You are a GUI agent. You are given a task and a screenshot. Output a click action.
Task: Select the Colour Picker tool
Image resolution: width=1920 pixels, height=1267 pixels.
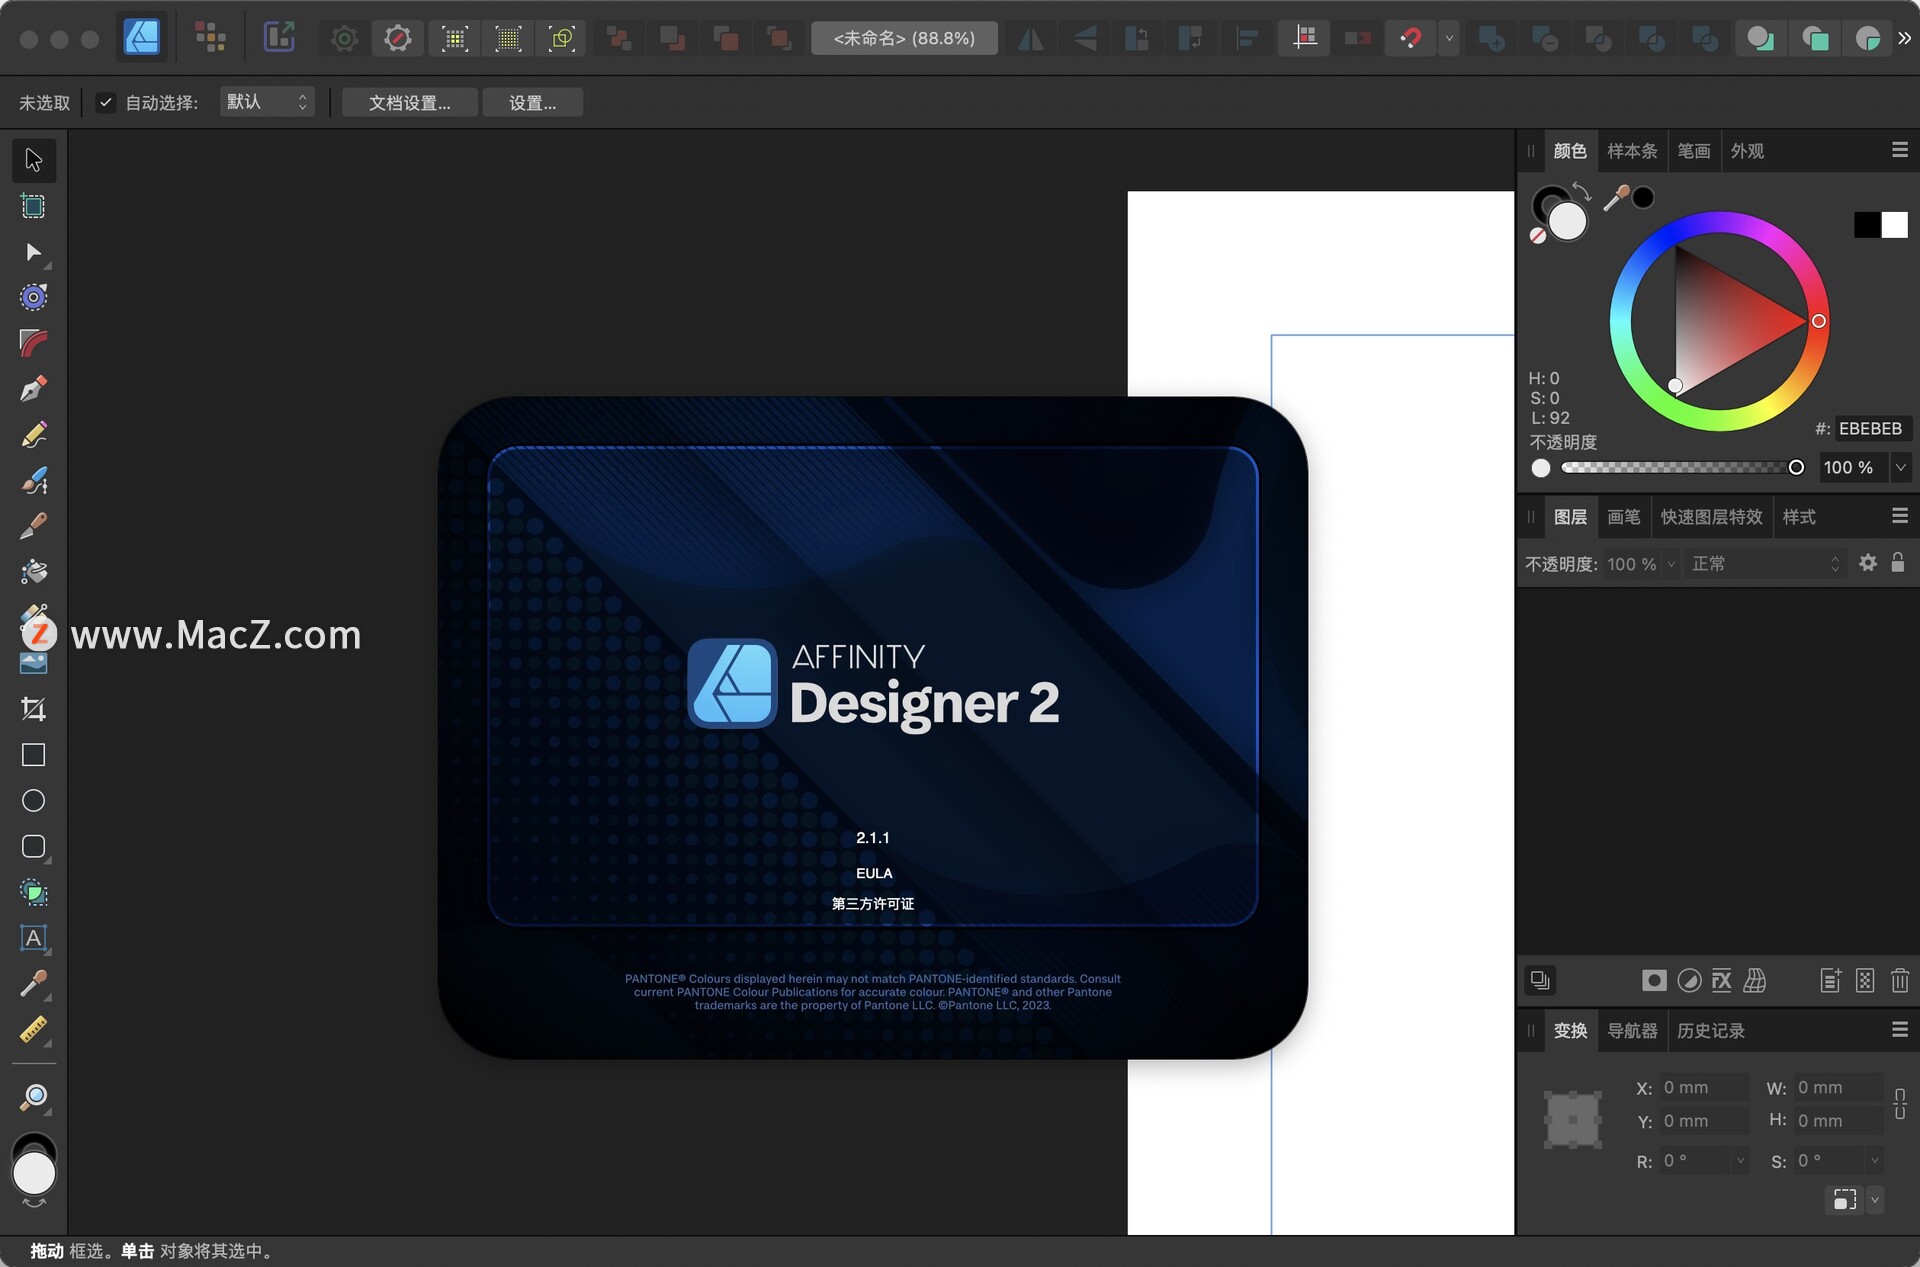33,985
